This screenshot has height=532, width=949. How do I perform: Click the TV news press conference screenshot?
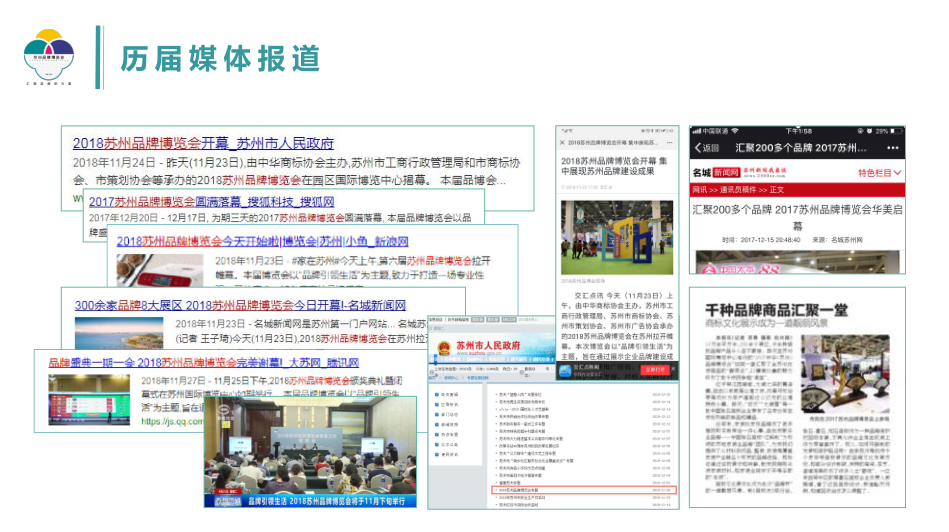(x=310, y=452)
